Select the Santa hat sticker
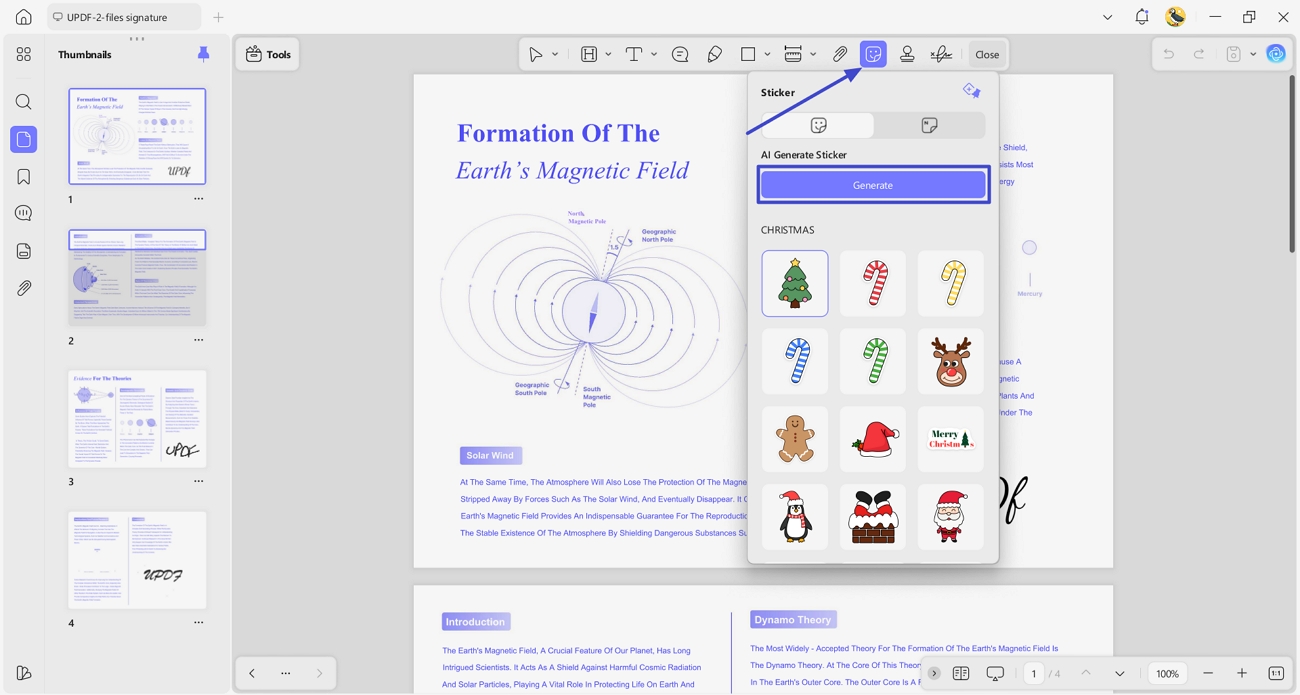The width and height of the screenshot is (1300, 695). pos(873,439)
